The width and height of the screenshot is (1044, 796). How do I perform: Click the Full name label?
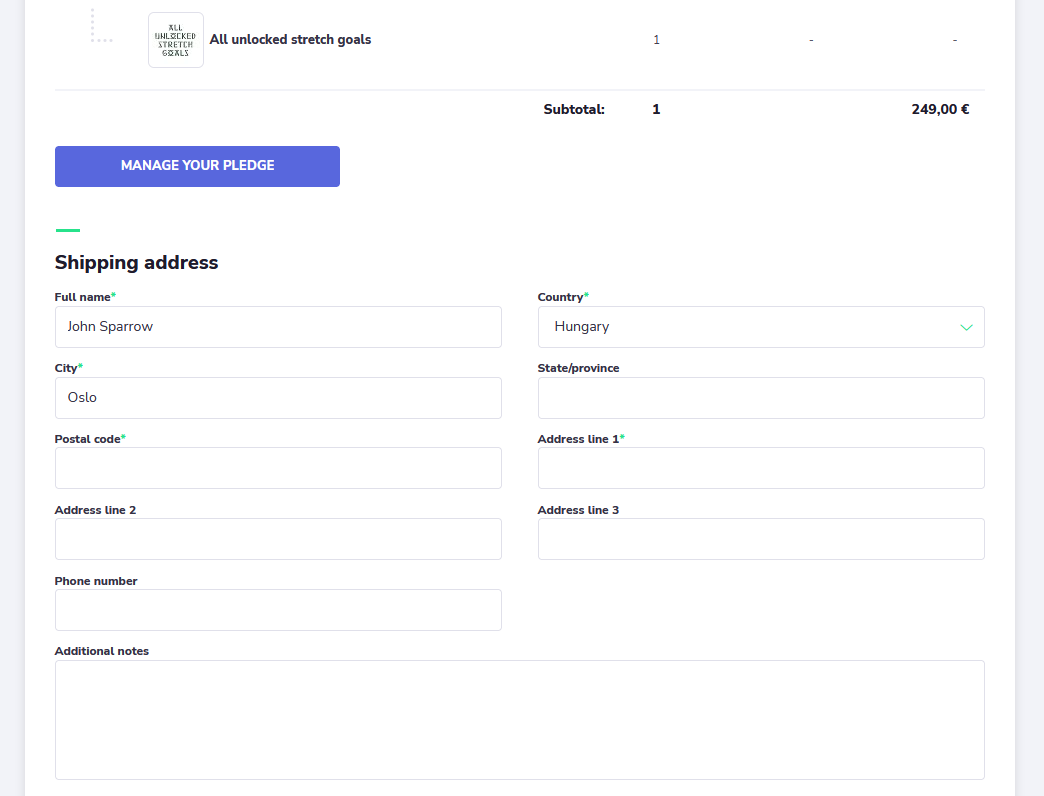pyautogui.click(x=83, y=297)
